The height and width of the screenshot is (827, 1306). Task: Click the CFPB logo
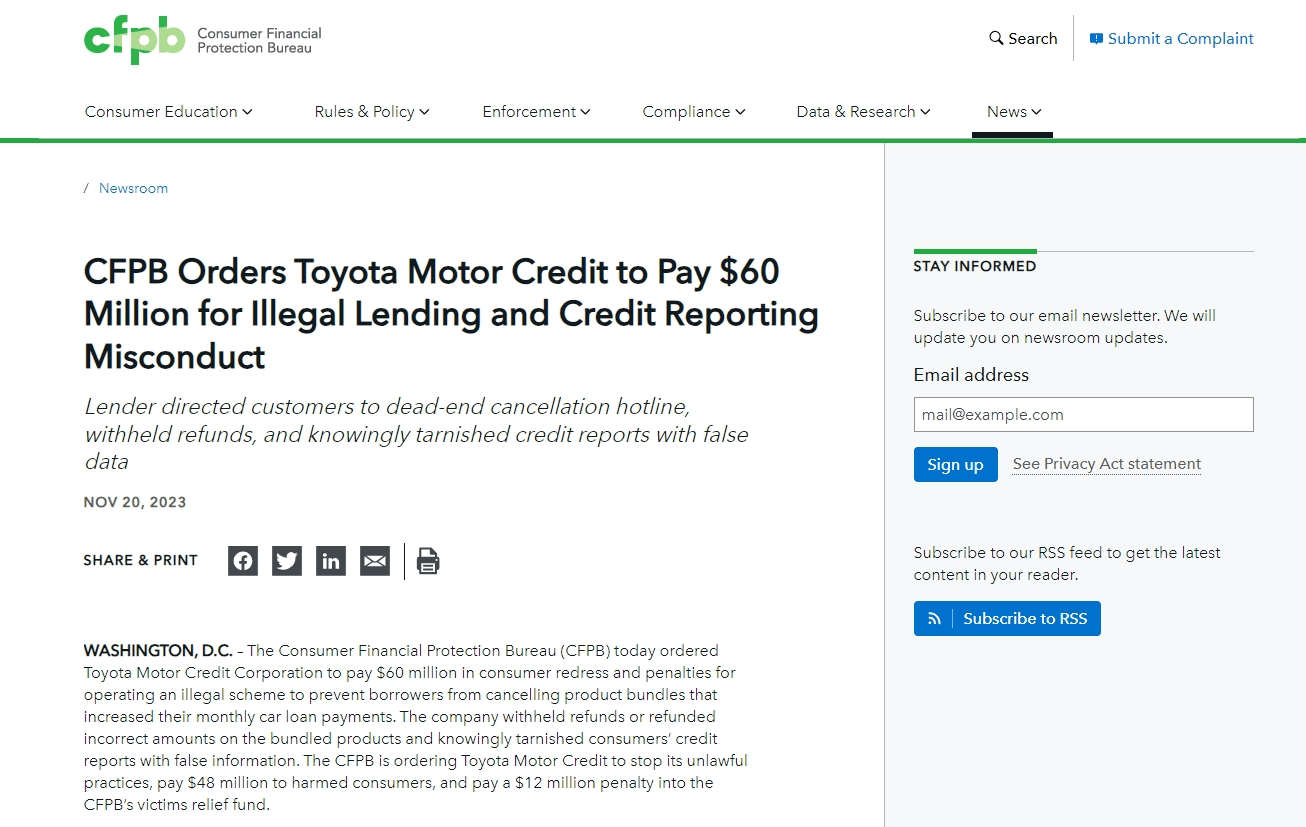(134, 40)
